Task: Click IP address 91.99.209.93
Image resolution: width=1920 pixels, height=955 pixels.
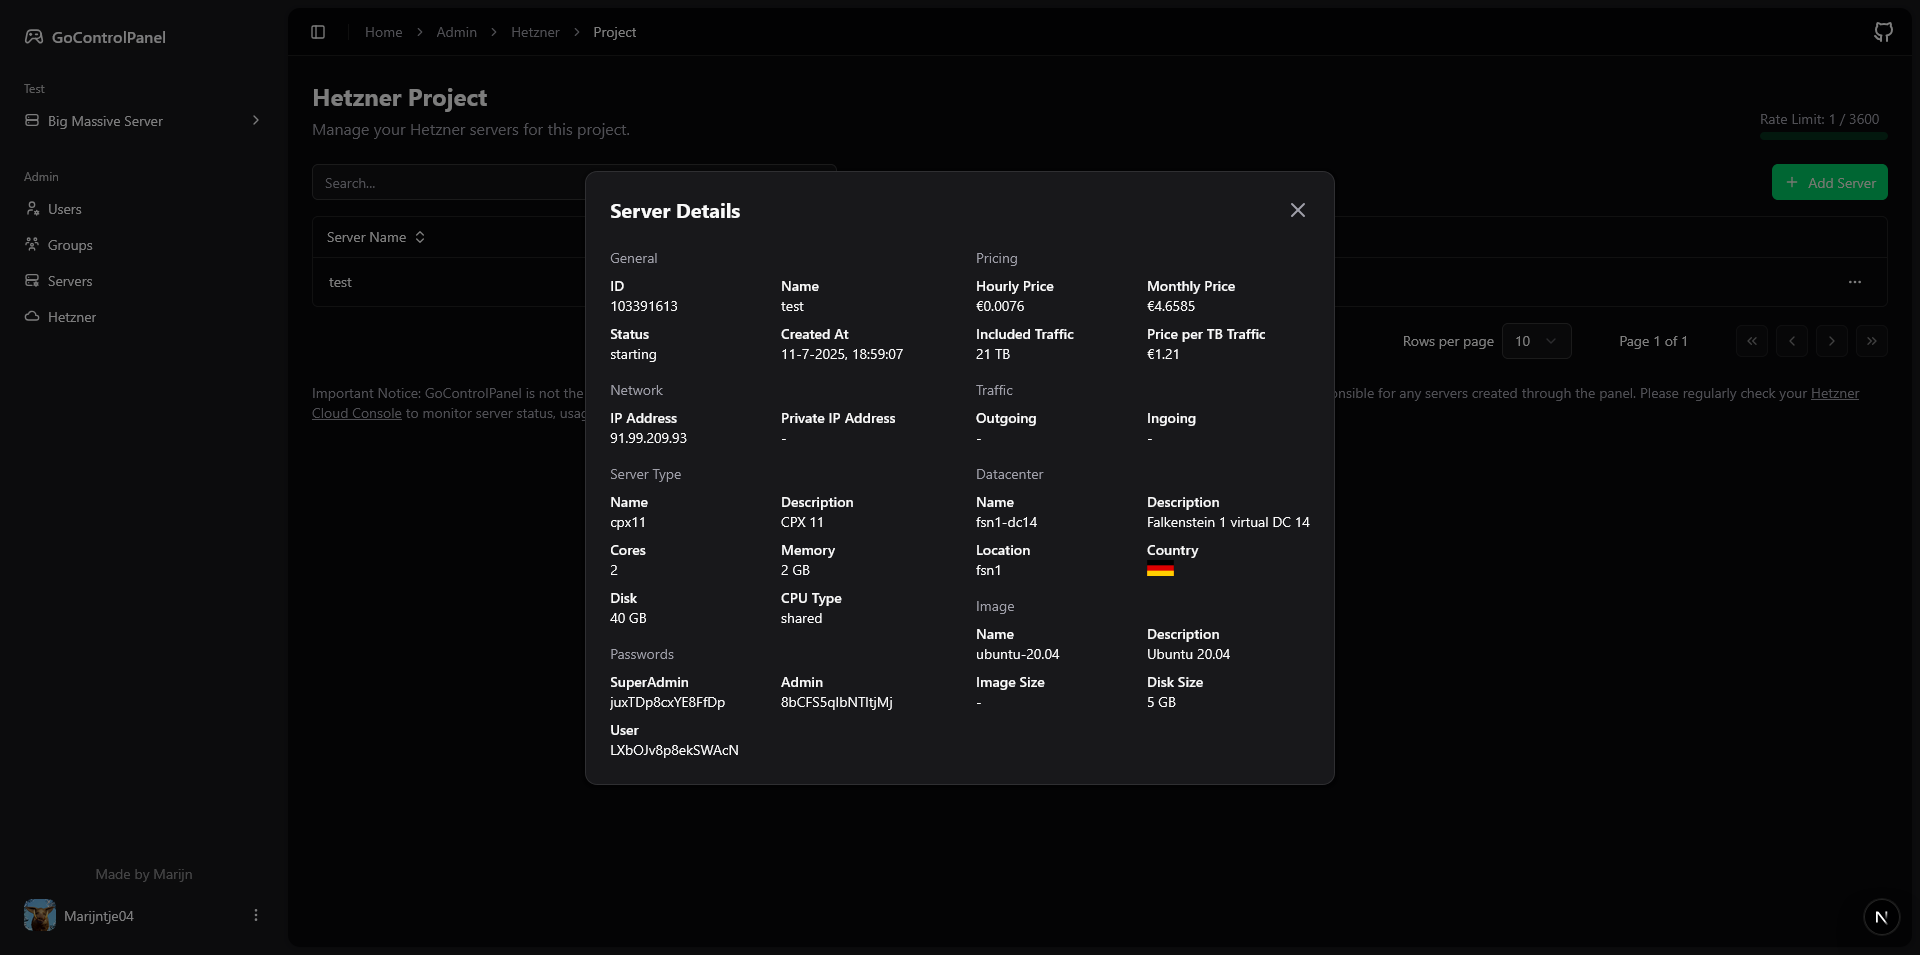Action: pos(648,438)
